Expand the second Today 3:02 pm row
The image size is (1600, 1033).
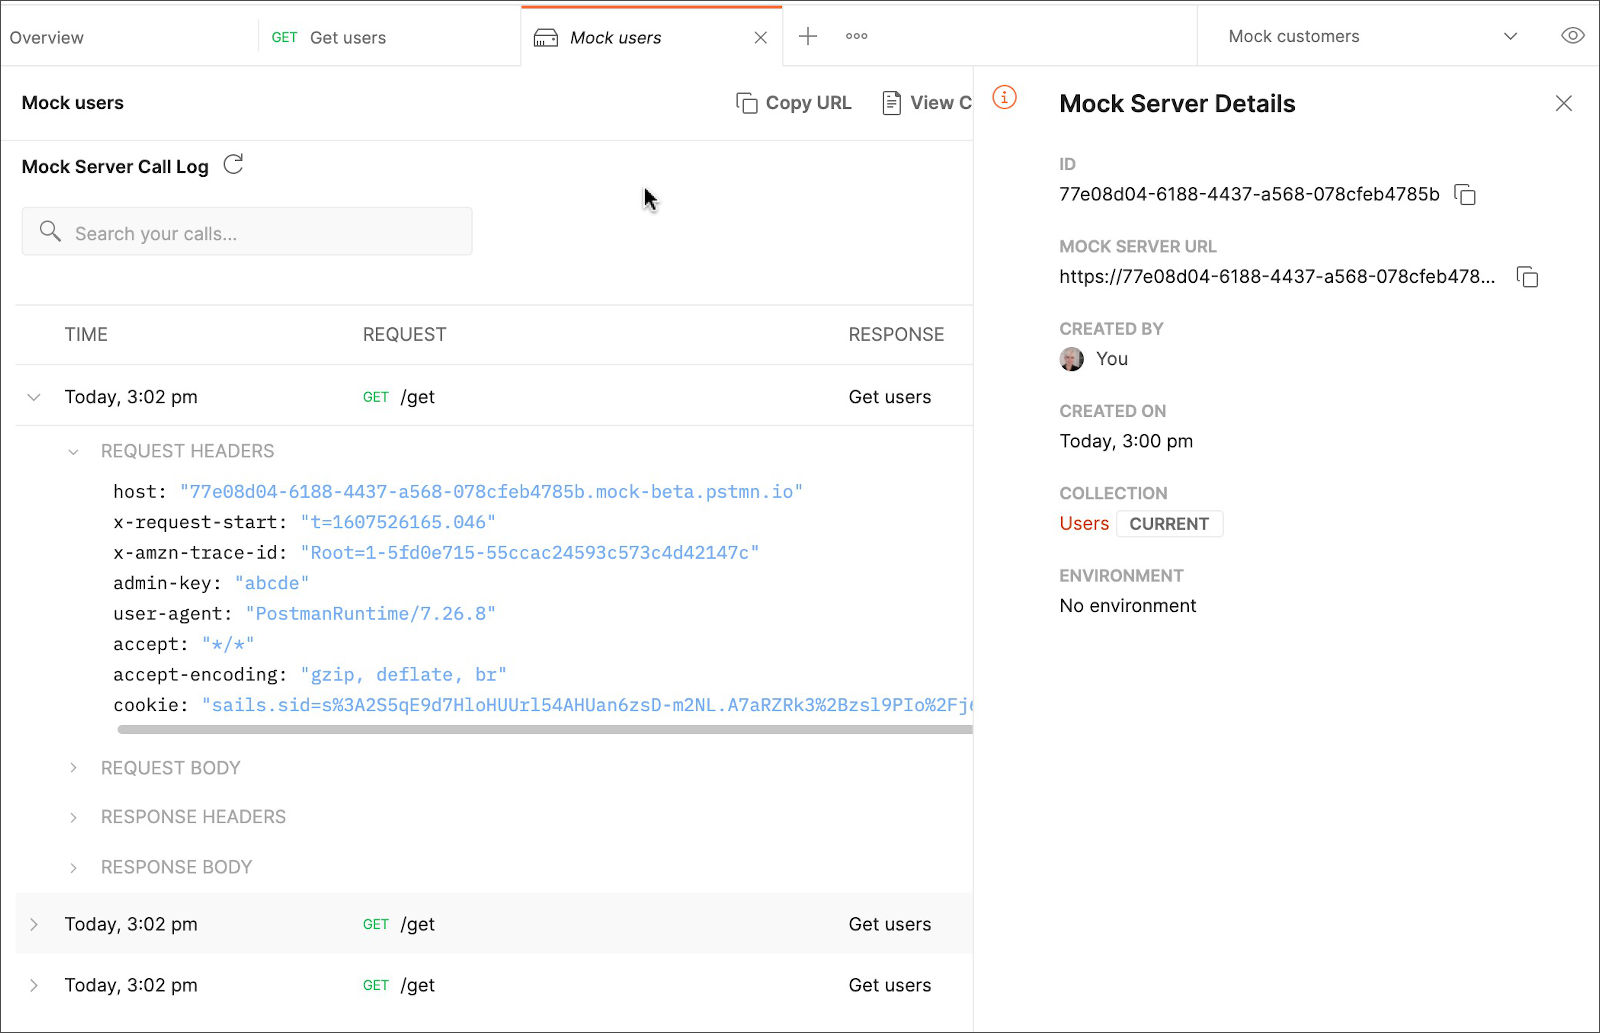34,924
